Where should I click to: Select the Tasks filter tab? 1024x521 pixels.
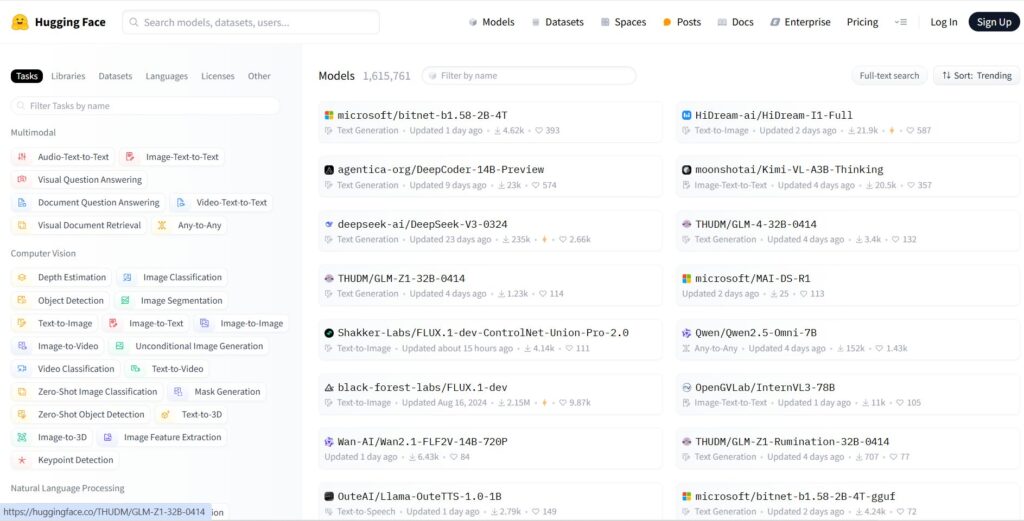tap(27, 76)
